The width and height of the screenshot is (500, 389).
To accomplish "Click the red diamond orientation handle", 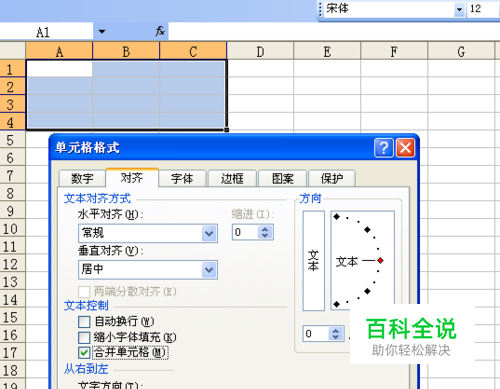I will pyautogui.click(x=380, y=260).
